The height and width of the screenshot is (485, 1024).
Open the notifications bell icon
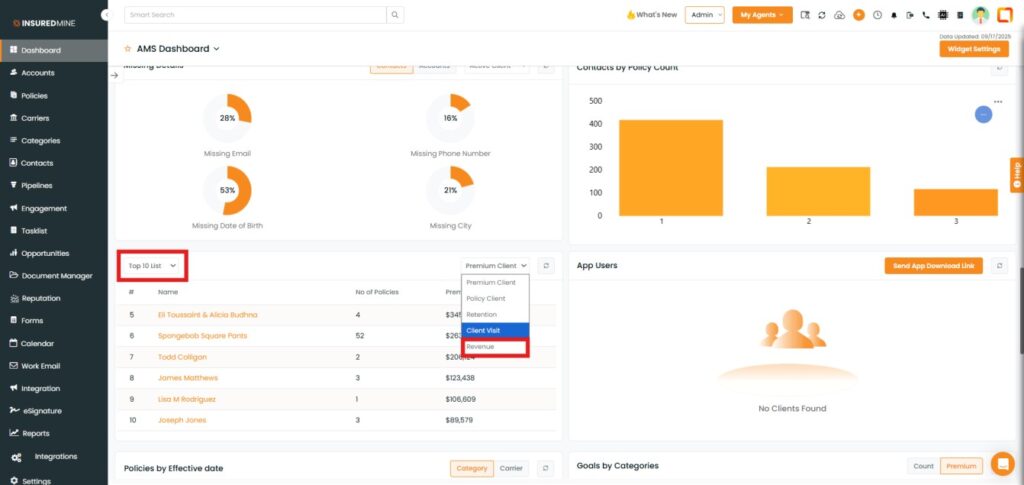pos(893,15)
